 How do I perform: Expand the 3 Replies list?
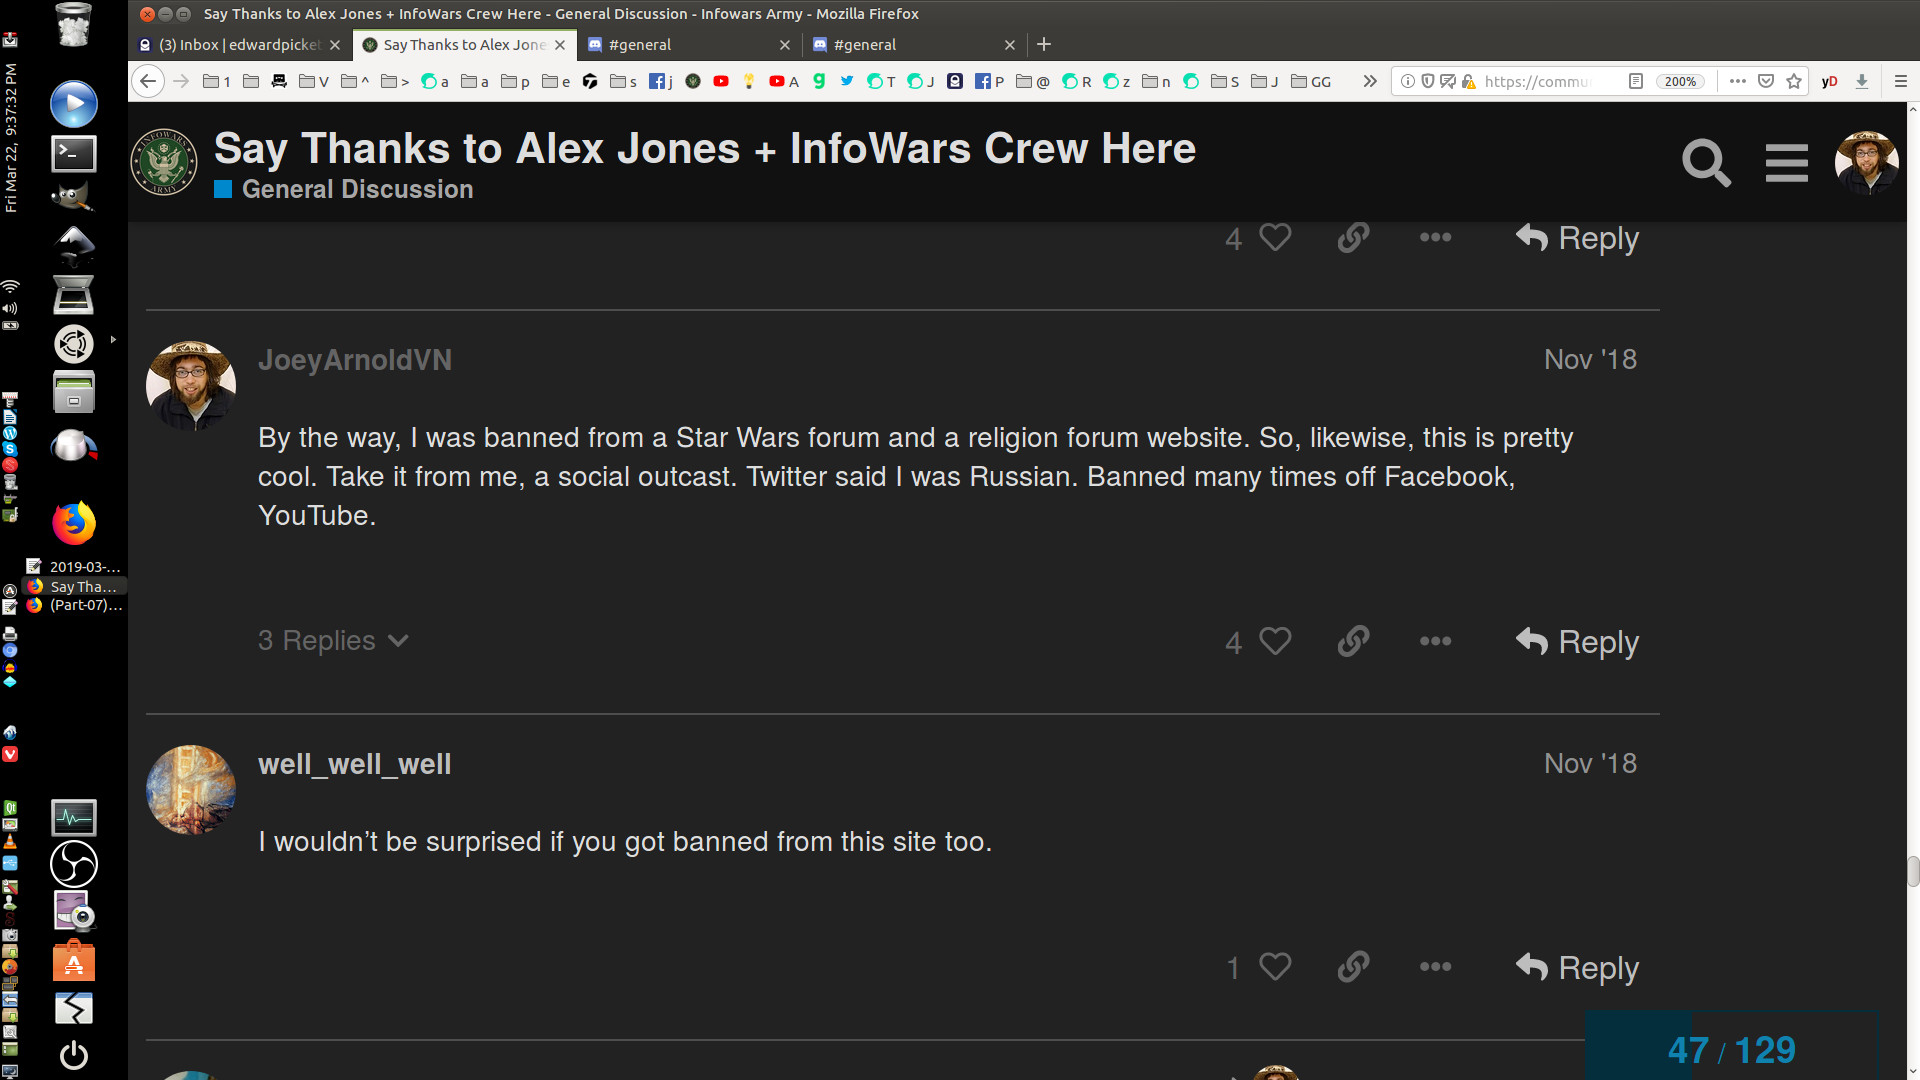coord(333,640)
